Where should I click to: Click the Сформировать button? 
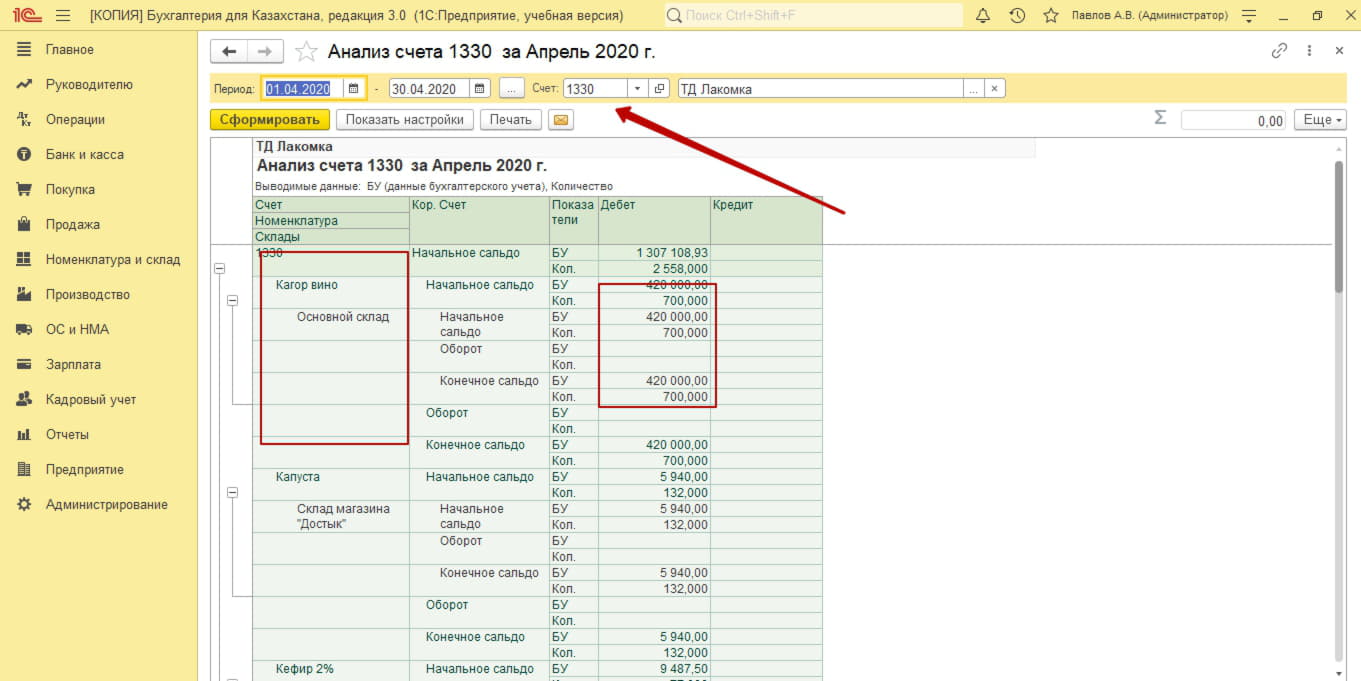[269, 120]
